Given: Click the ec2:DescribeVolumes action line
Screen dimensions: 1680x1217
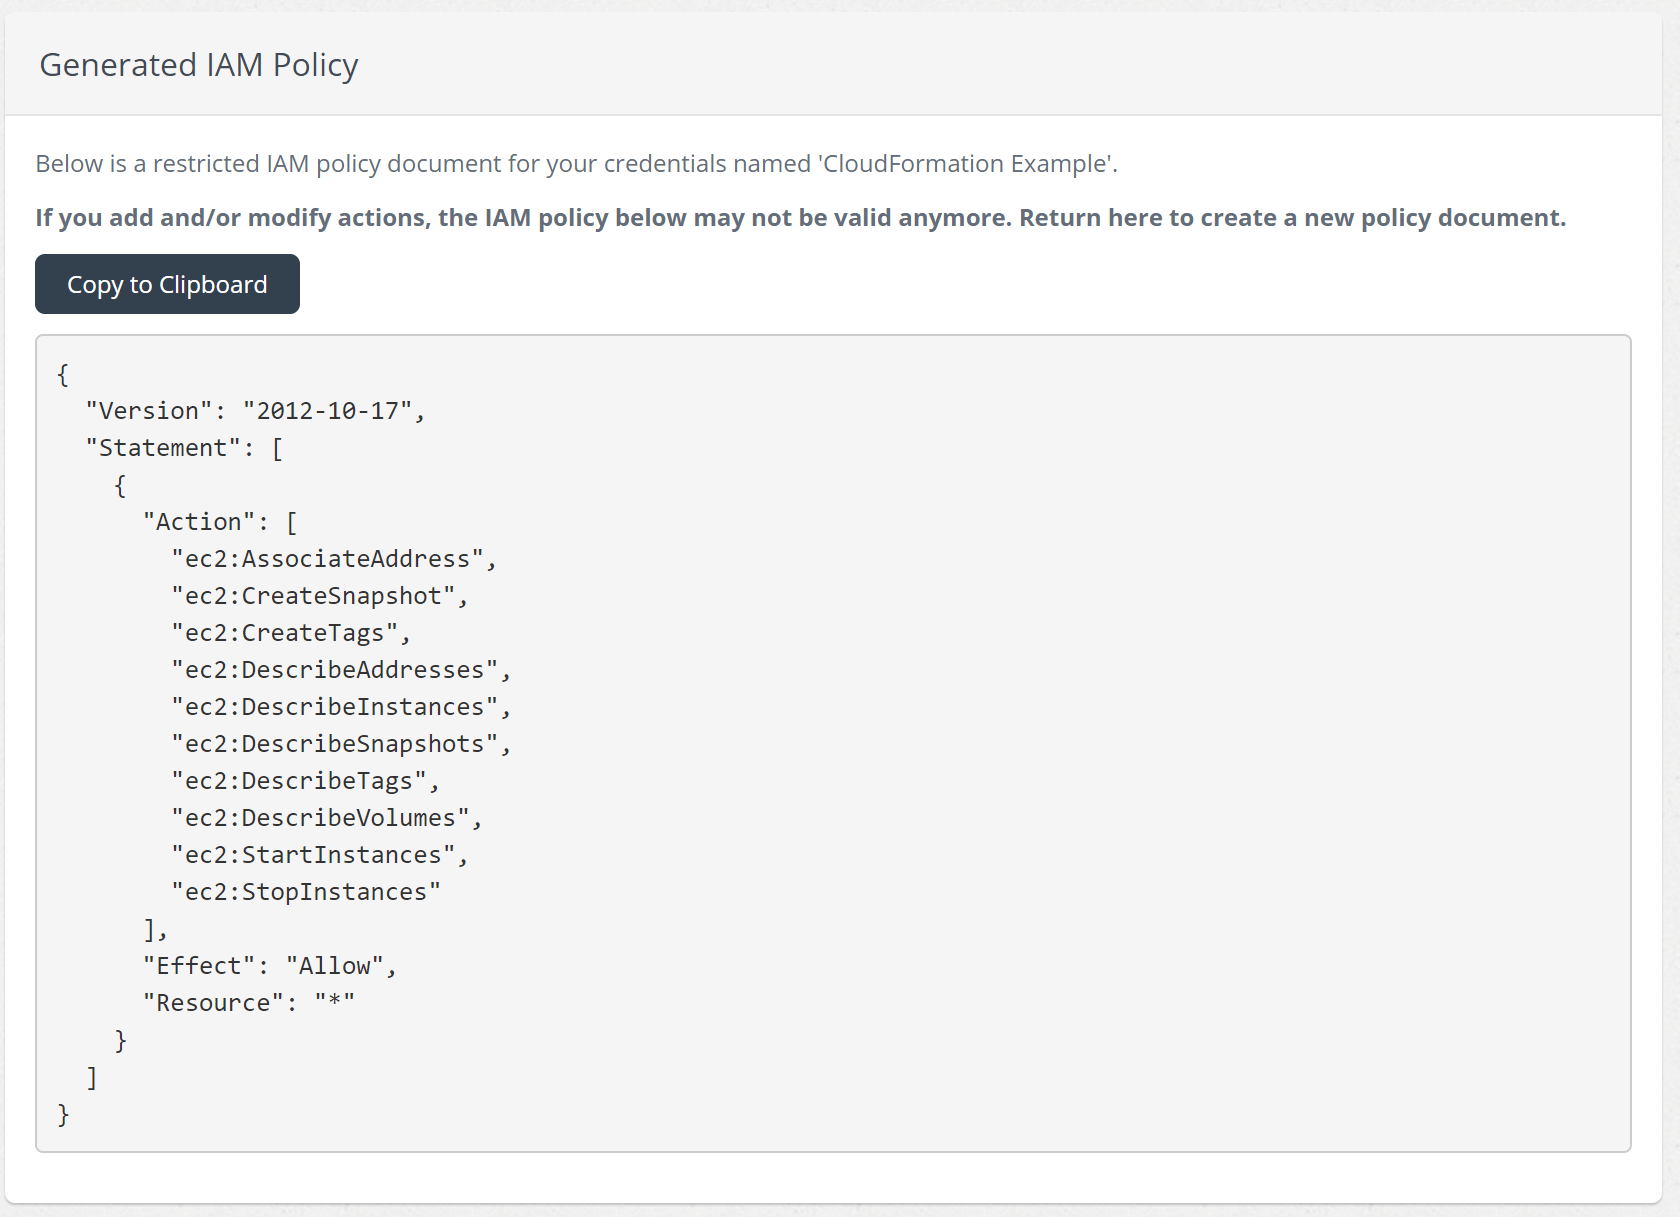Looking at the screenshot, I should pyautogui.click(x=326, y=817).
